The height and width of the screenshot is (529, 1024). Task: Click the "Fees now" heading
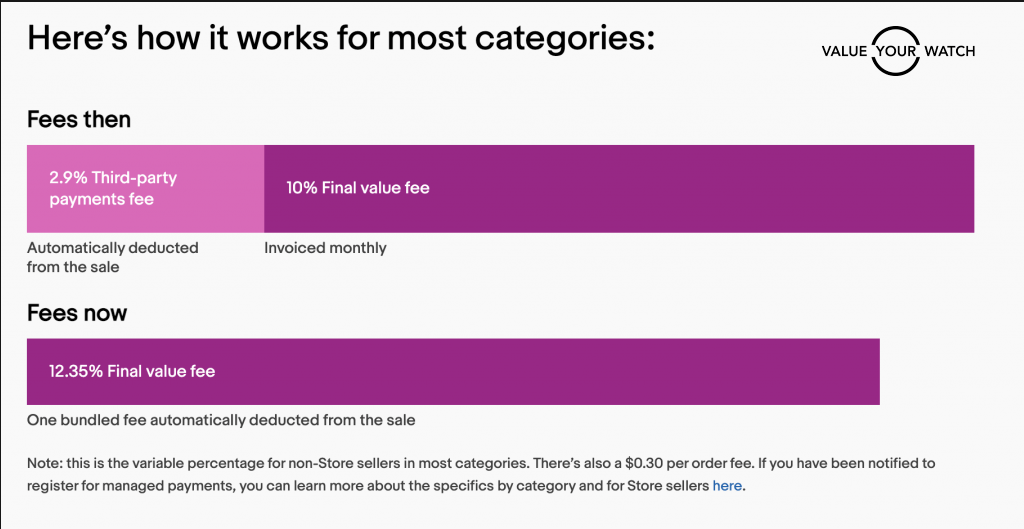tap(77, 313)
